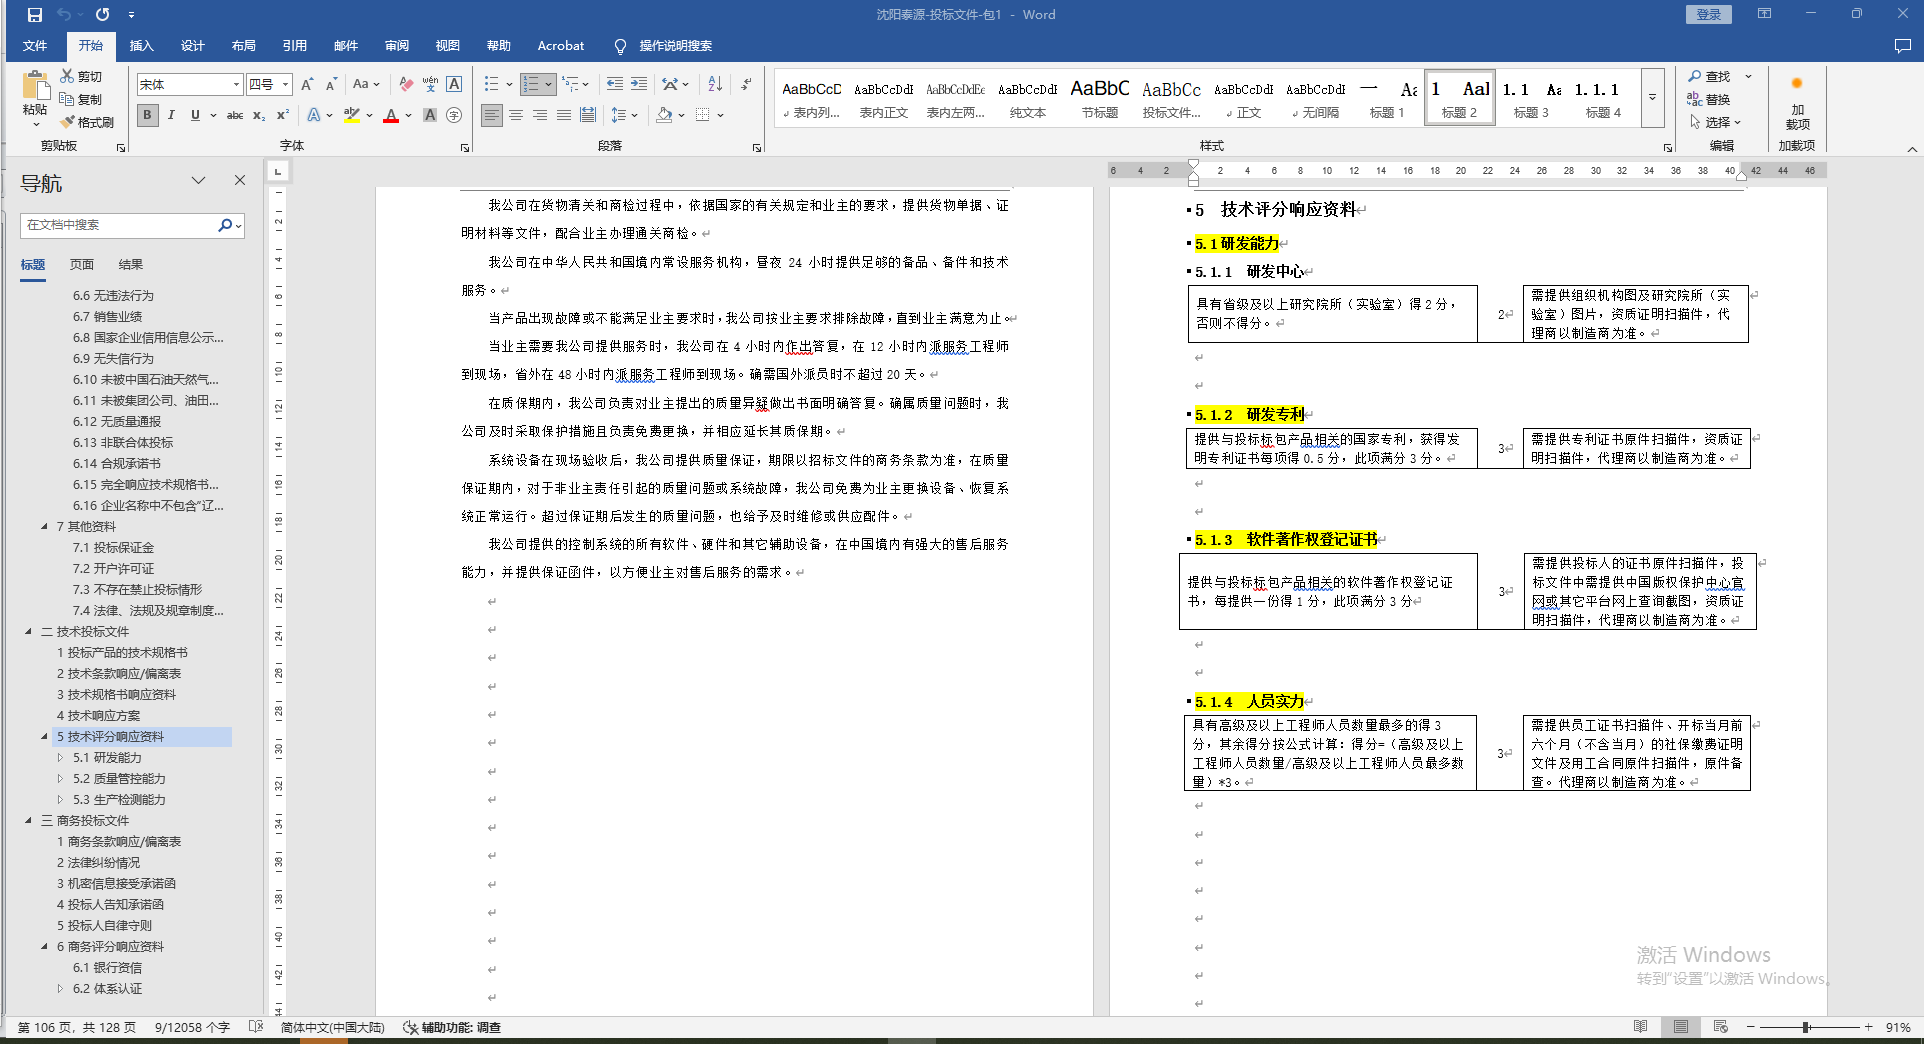The height and width of the screenshot is (1044, 1924).
Task: Click the borders icon in the paragraph group
Action: [703, 115]
